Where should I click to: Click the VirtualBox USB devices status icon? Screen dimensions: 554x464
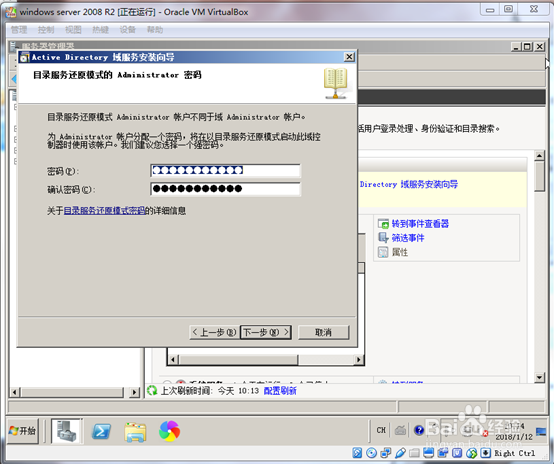tap(400, 453)
